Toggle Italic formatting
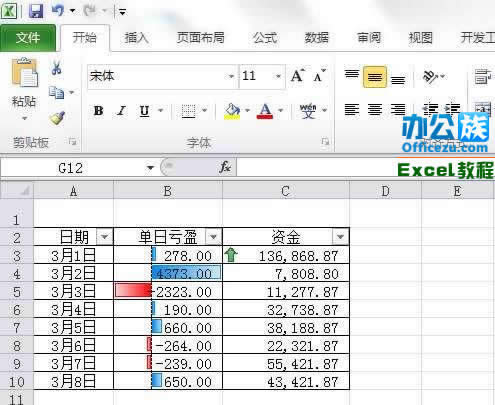This screenshot has width=495, height=405. (121, 111)
